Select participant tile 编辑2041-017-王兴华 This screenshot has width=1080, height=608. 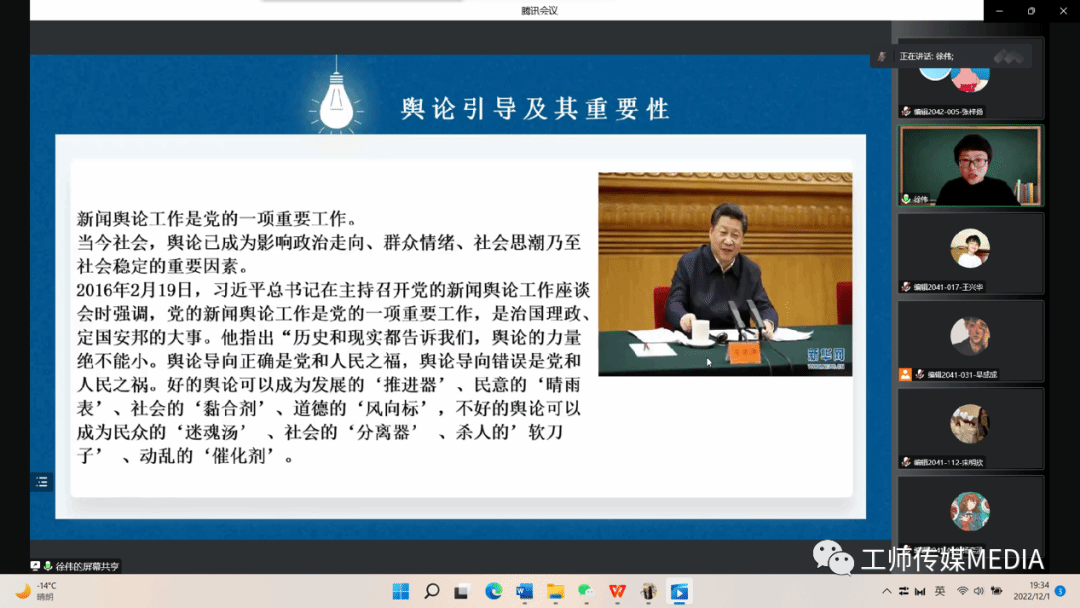[x=969, y=253]
